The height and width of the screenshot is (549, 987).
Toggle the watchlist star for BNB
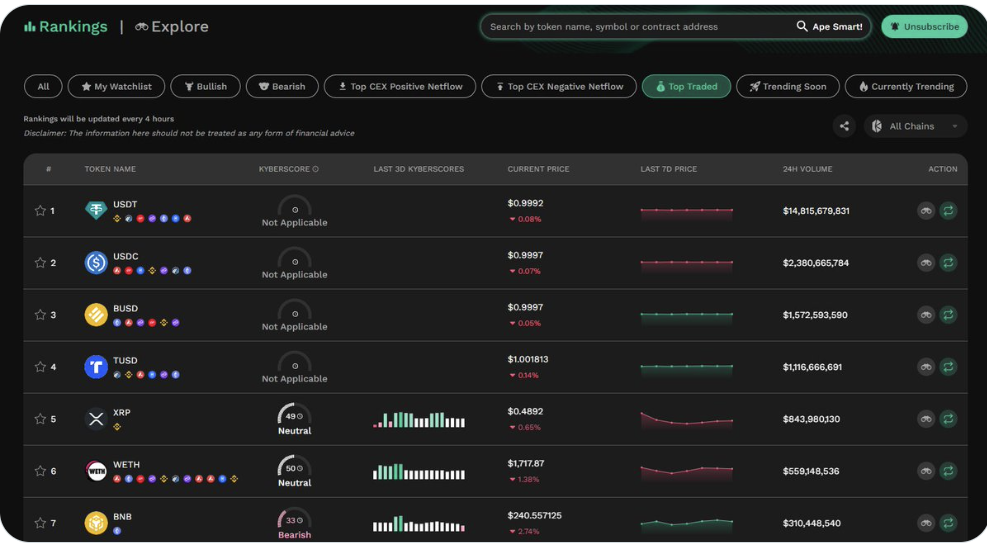40,523
